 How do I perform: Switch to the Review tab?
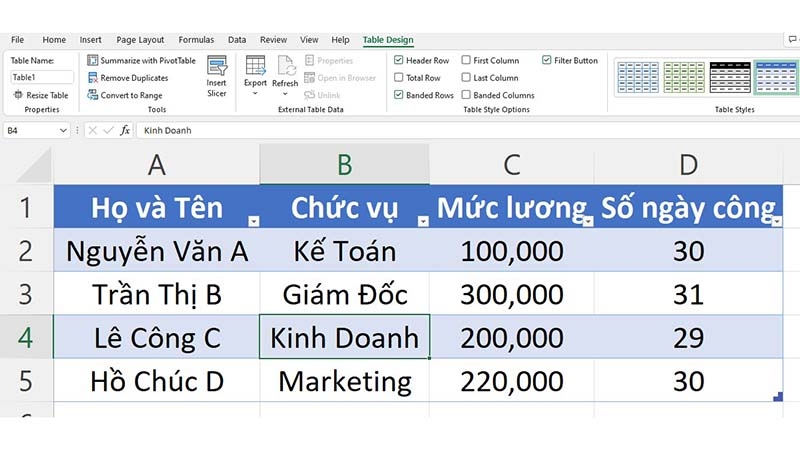coord(273,40)
